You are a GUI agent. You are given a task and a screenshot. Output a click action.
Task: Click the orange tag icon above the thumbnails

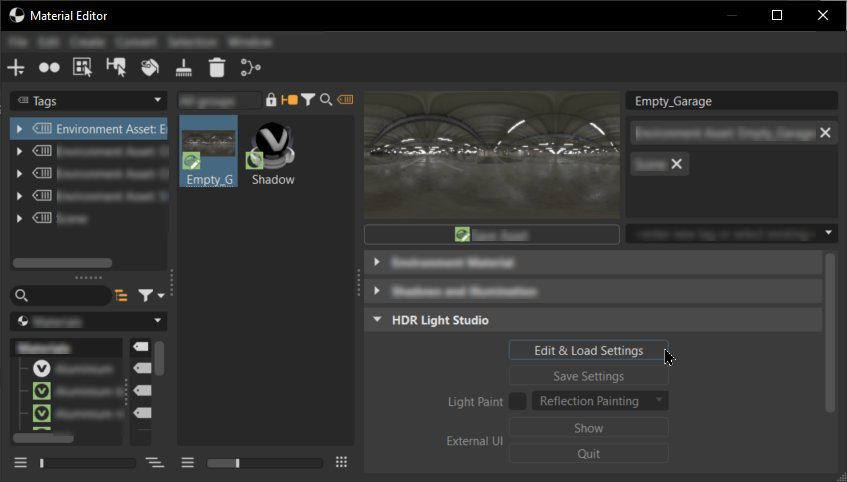(x=345, y=100)
